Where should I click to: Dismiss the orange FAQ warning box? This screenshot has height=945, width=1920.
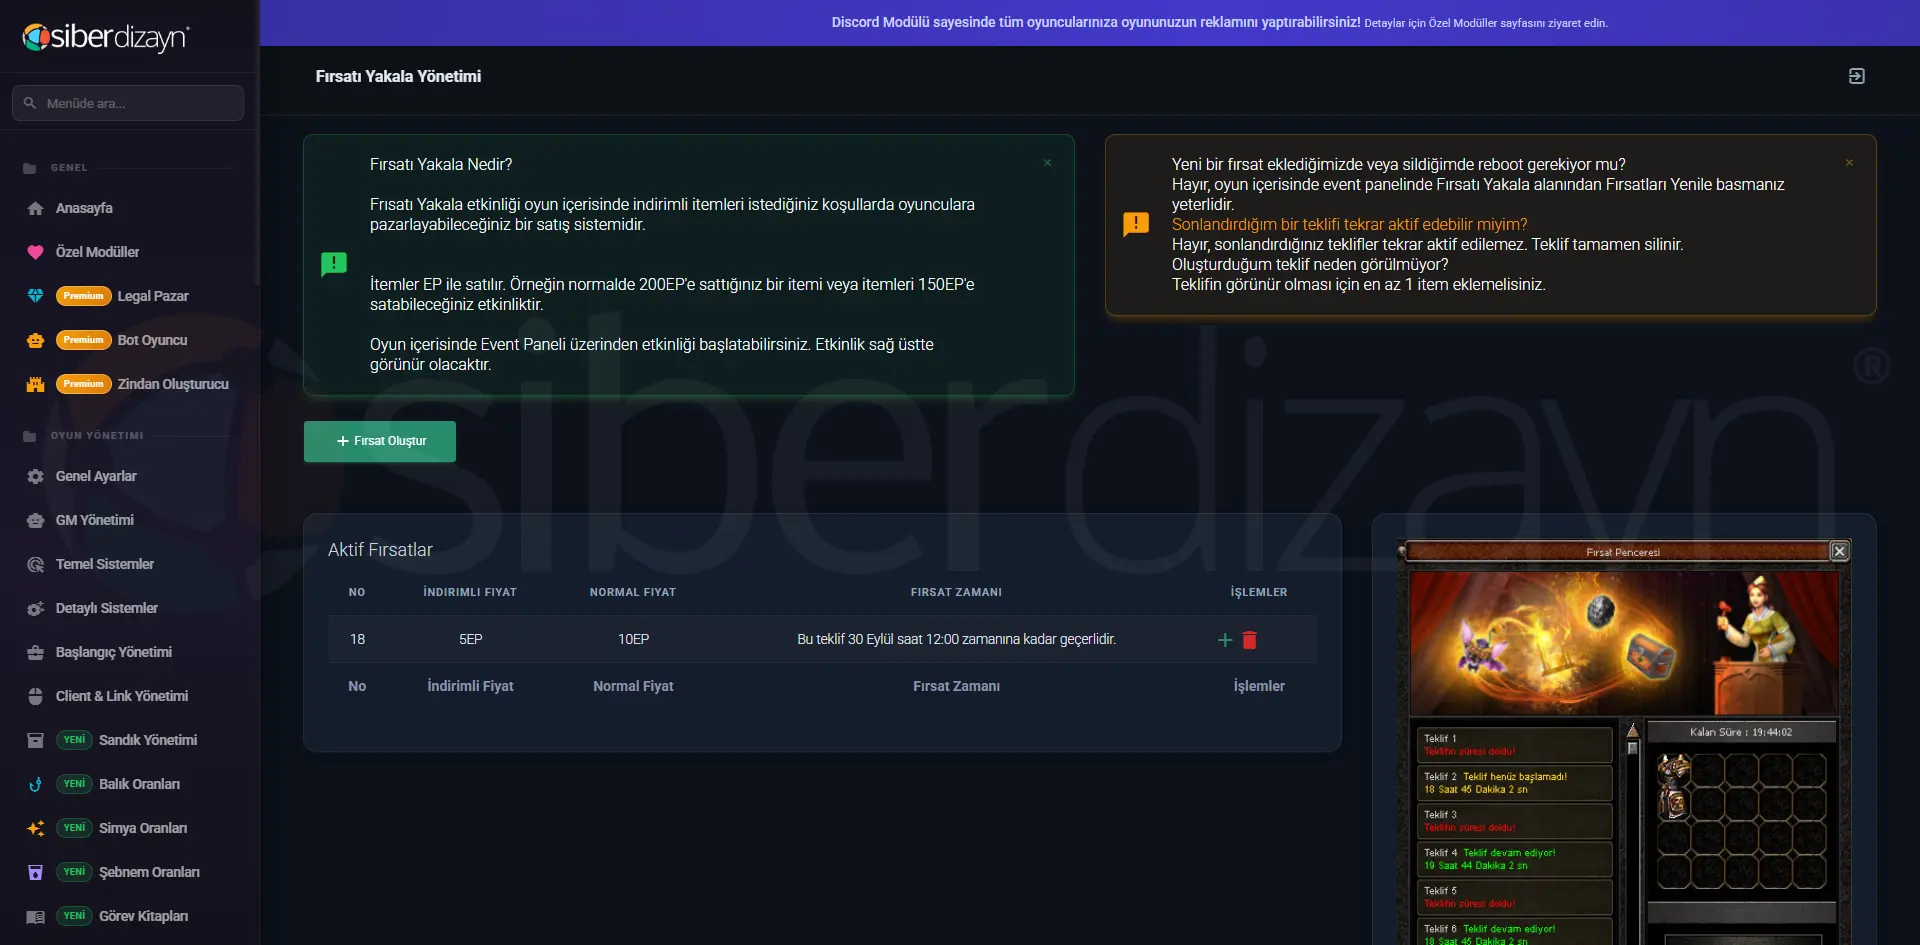pyautogui.click(x=1849, y=163)
